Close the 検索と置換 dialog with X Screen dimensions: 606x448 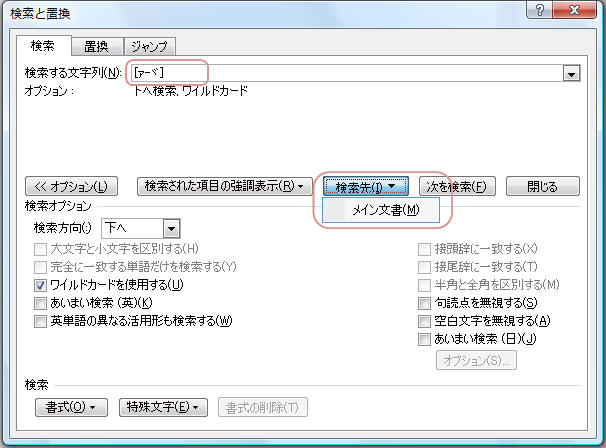[x=574, y=10]
